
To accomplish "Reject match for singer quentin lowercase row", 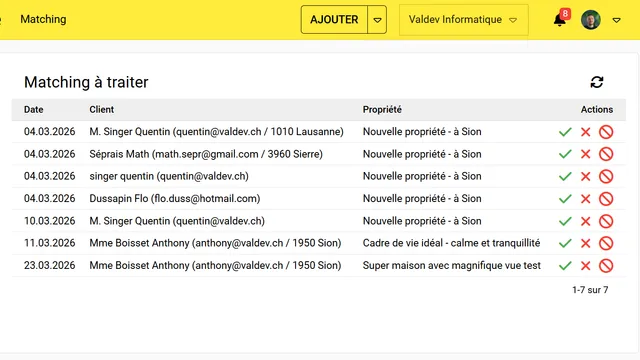I will (586, 176).
